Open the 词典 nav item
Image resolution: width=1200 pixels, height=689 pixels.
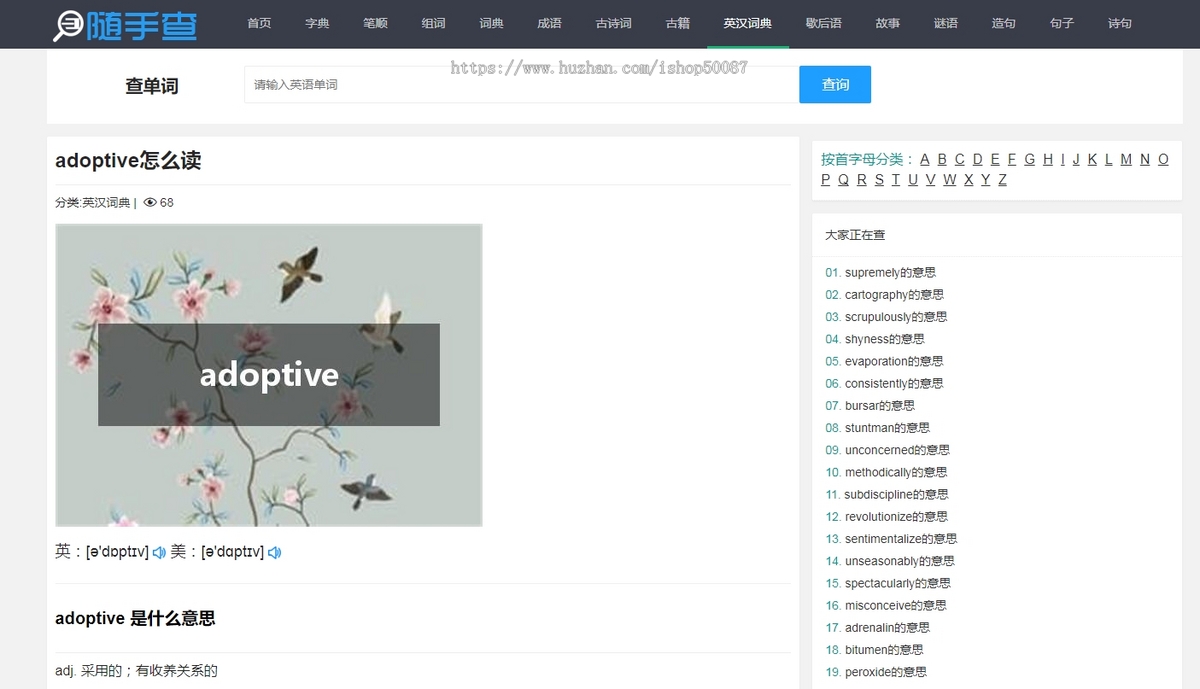[x=491, y=23]
